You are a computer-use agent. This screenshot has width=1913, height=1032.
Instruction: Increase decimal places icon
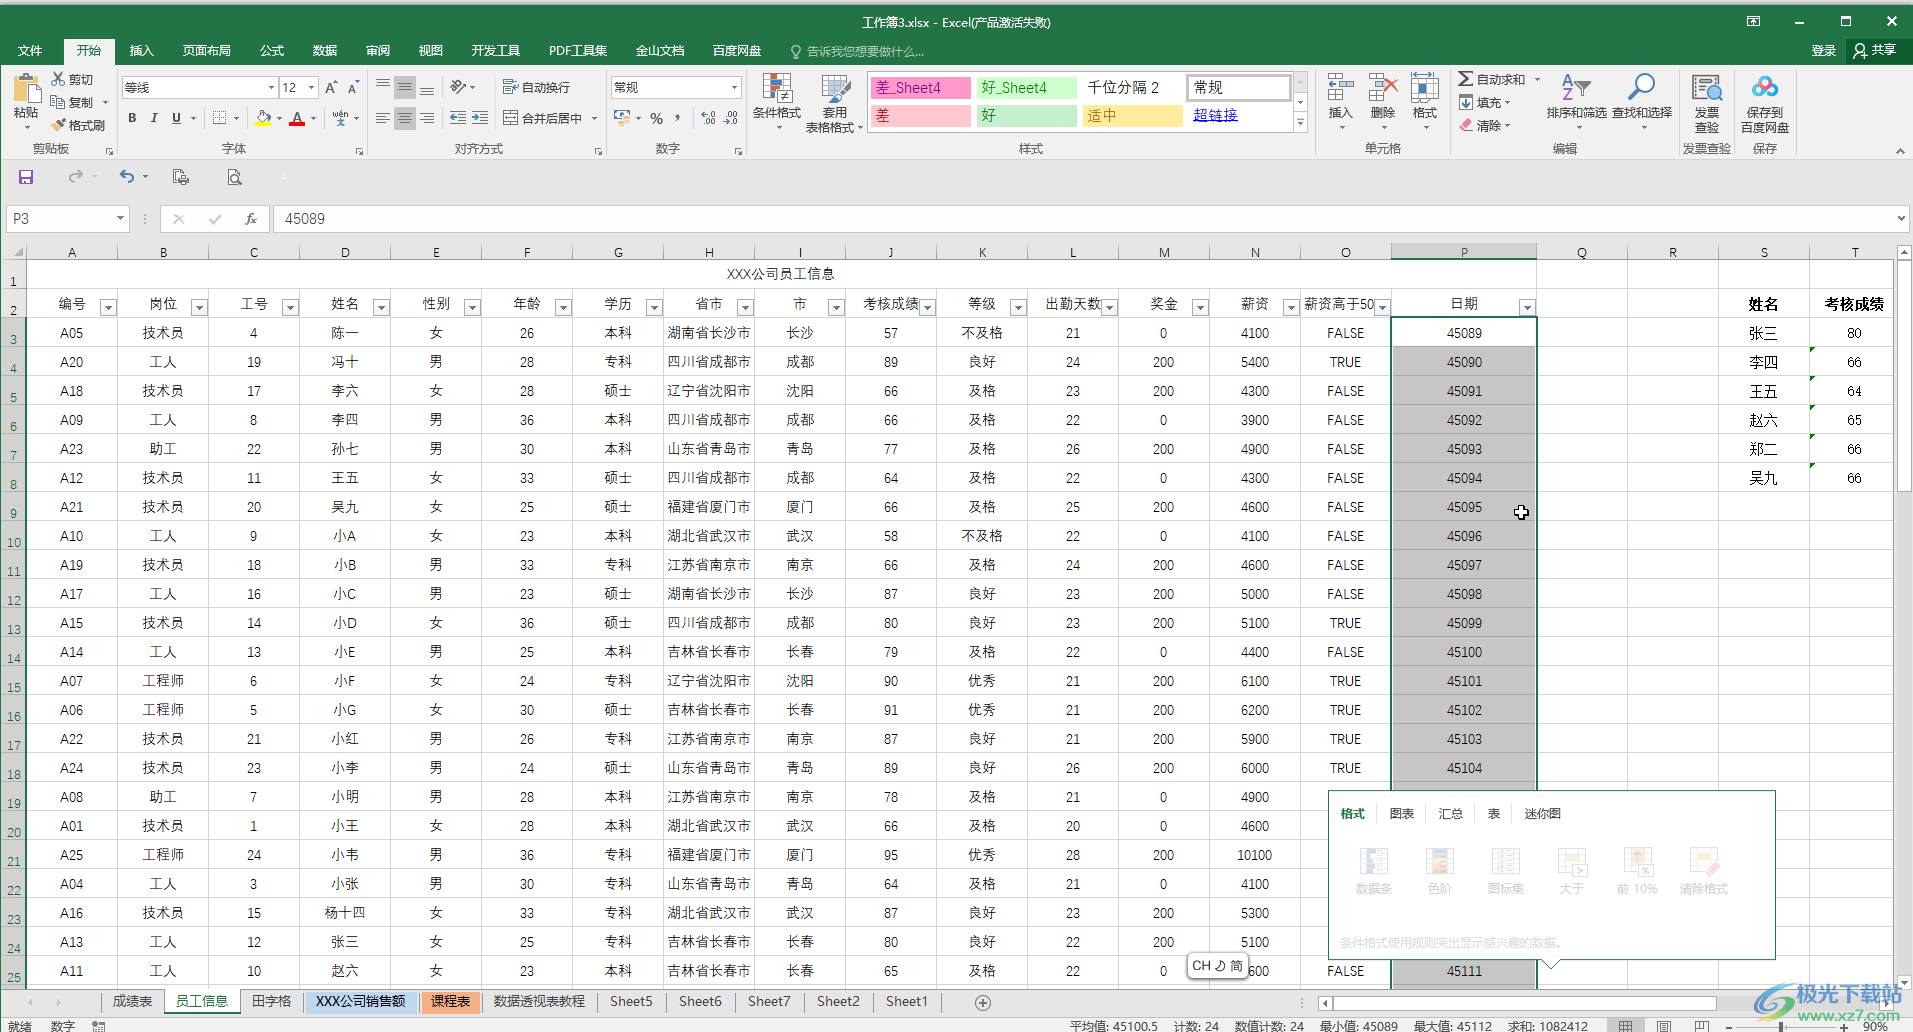tap(708, 118)
